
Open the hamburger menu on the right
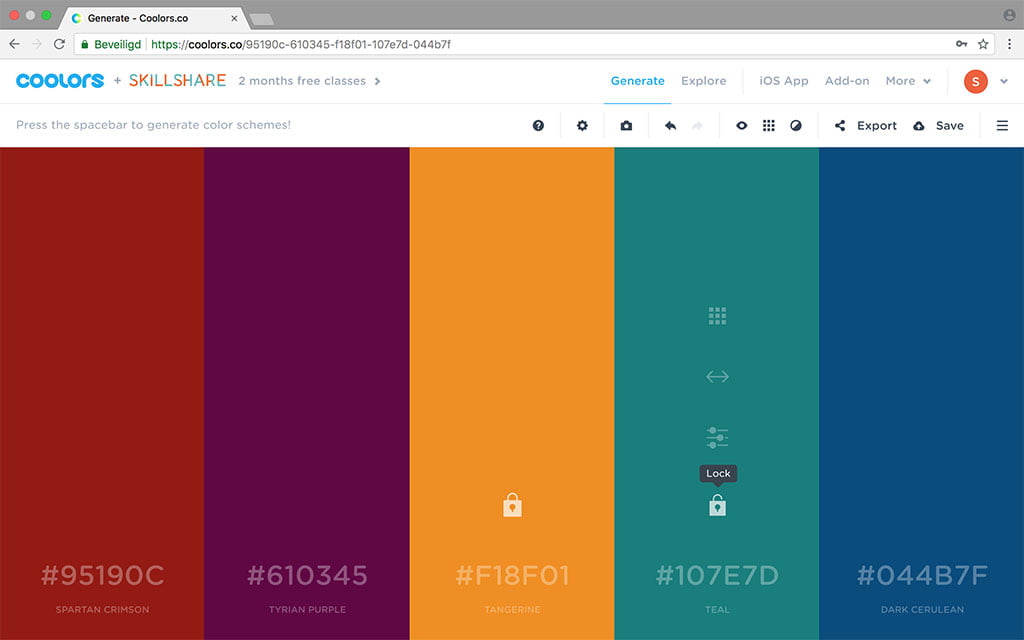coord(1002,126)
